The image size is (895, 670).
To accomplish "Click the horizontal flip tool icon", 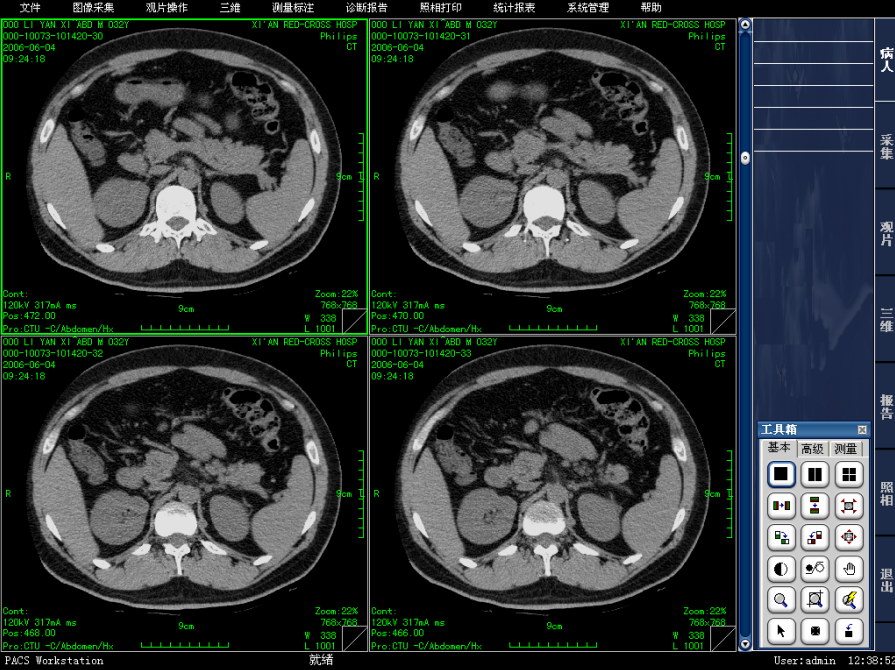I will tap(781, 506).
